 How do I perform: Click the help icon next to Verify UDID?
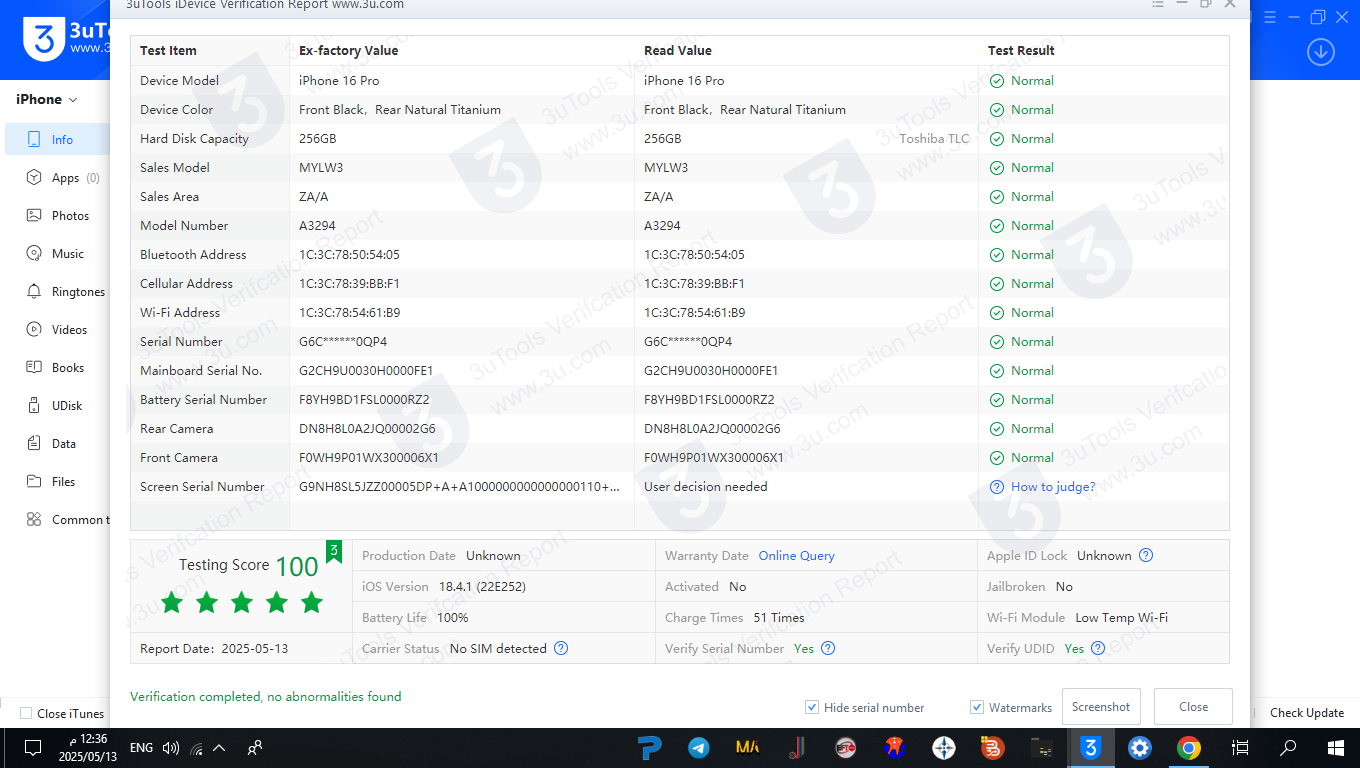1098,649
